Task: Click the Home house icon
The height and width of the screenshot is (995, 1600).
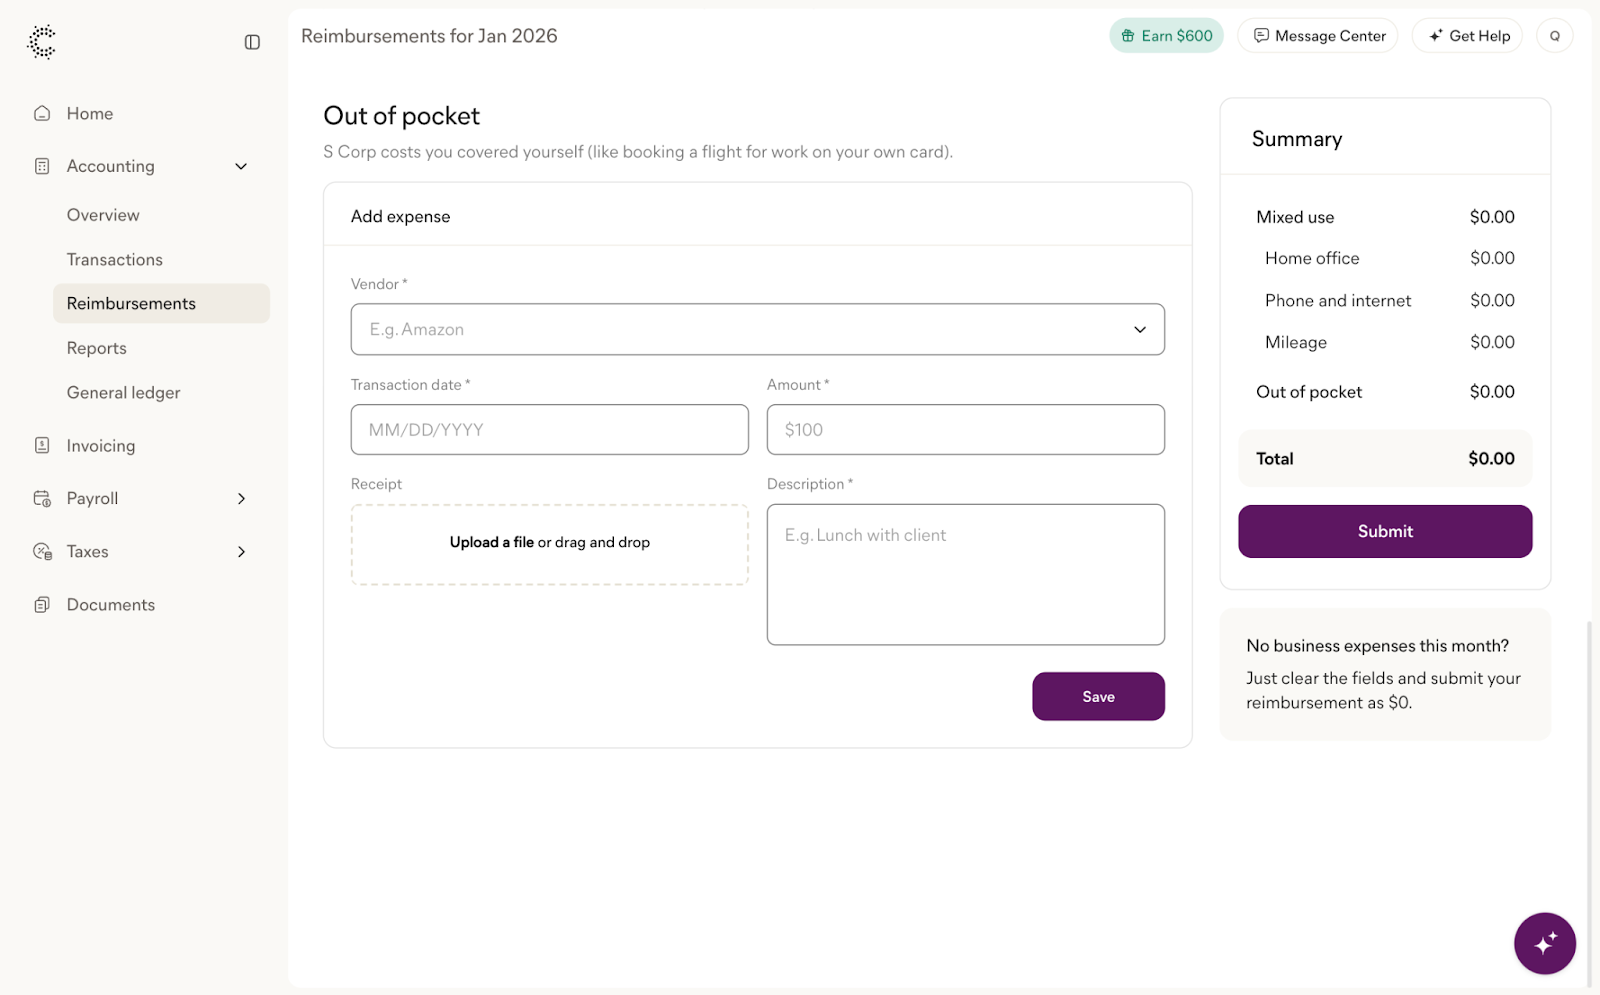Action: tap(42, 114)
